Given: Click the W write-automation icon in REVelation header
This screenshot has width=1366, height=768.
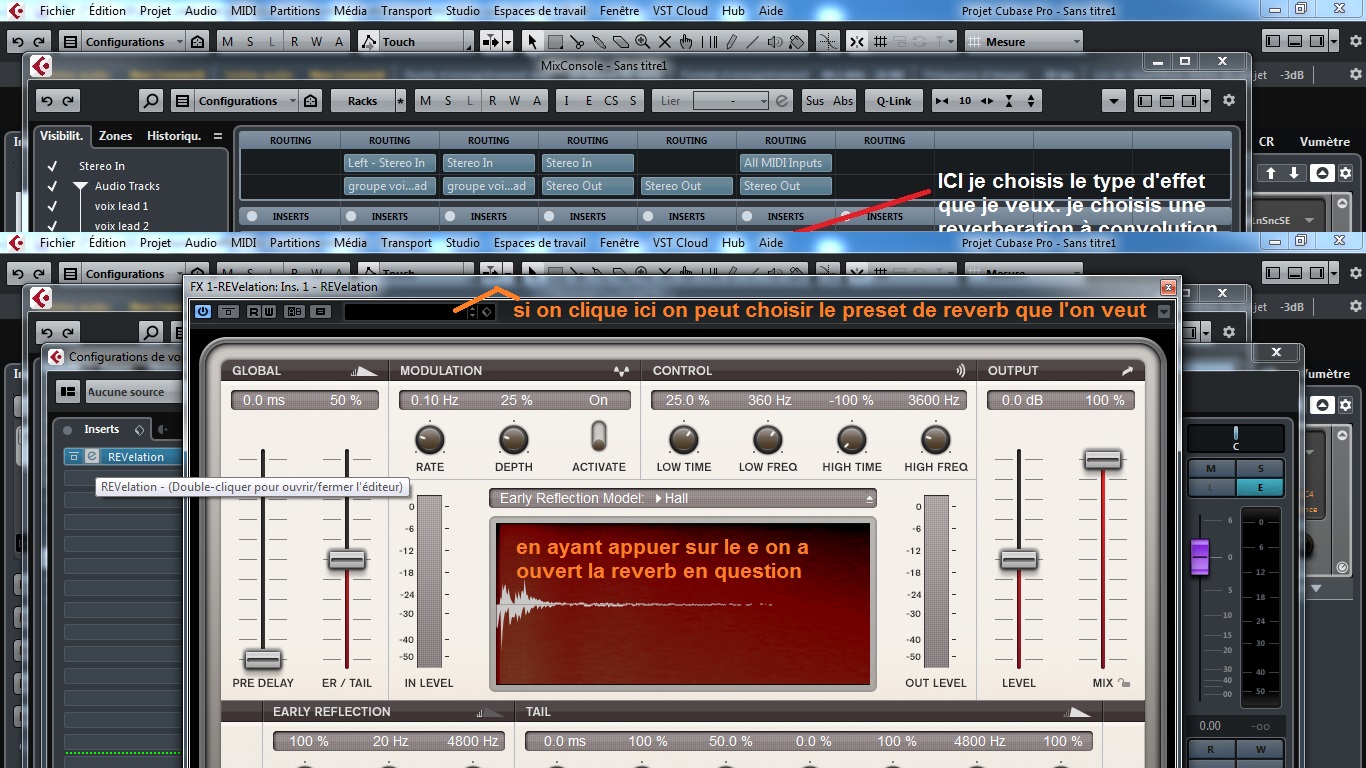Looking at the screenshot, I should coord(268,312).
